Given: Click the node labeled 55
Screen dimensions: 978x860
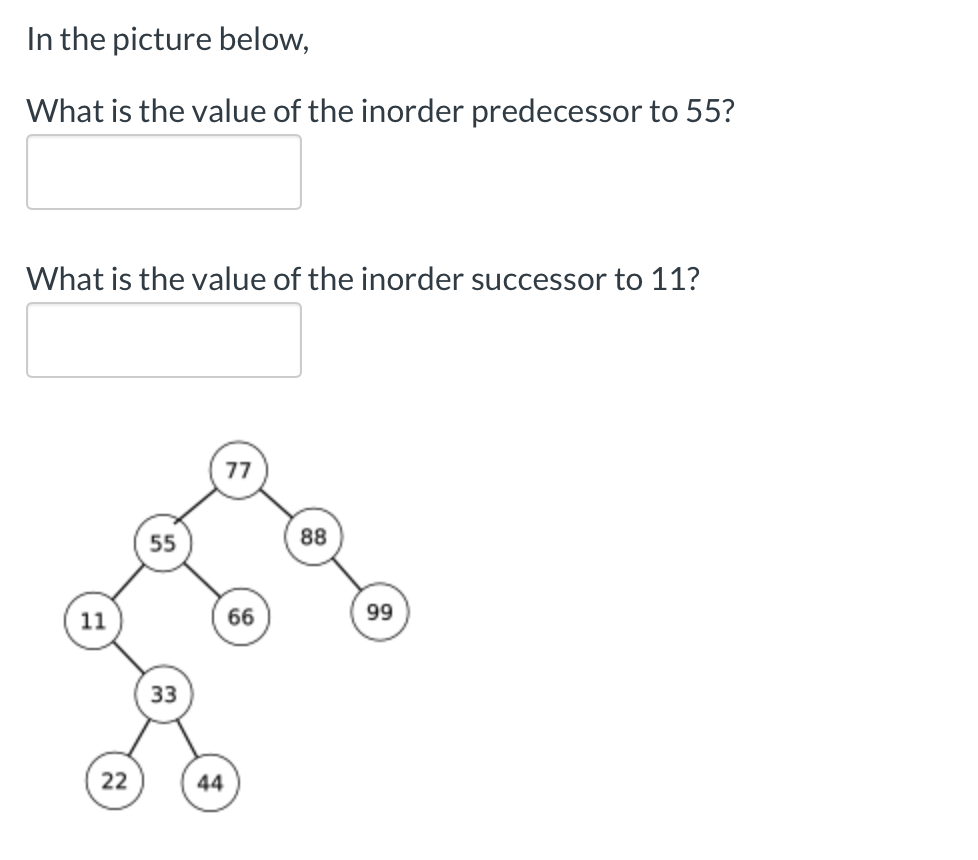Looking at the screenshot, I should 163,542.
